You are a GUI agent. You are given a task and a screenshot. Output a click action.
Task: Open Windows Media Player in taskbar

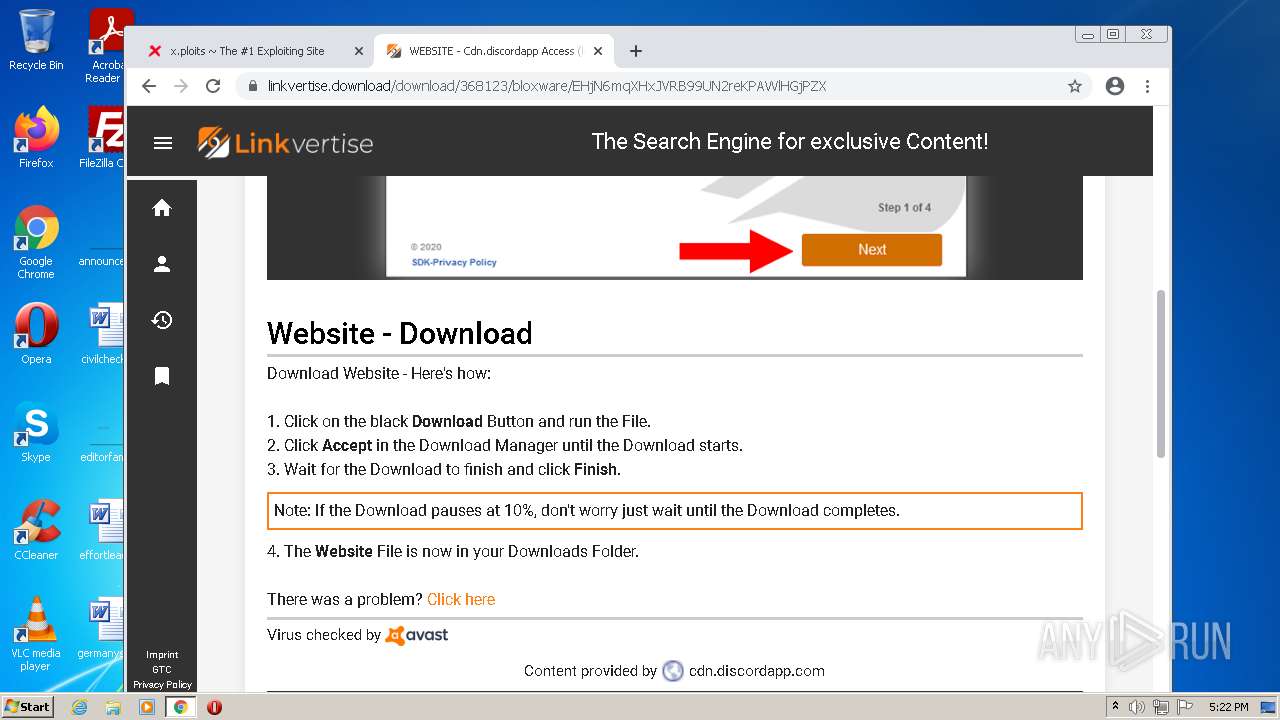pos(147,707)
